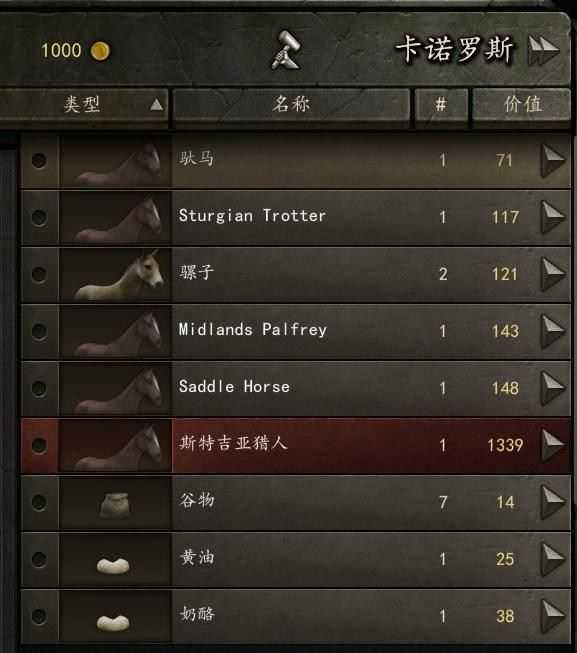Sort by the # quantity column
The image size is (577, 653).
pos(441,105)
